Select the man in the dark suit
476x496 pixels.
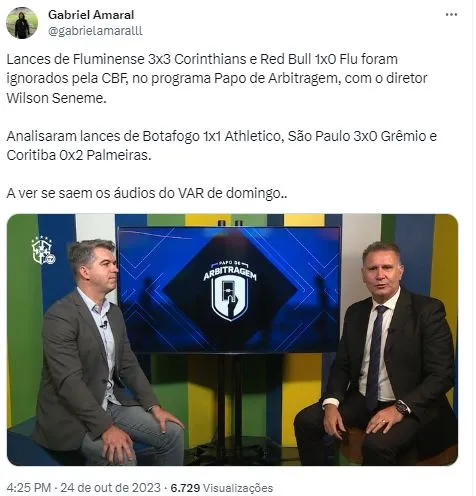pos(380,353)
